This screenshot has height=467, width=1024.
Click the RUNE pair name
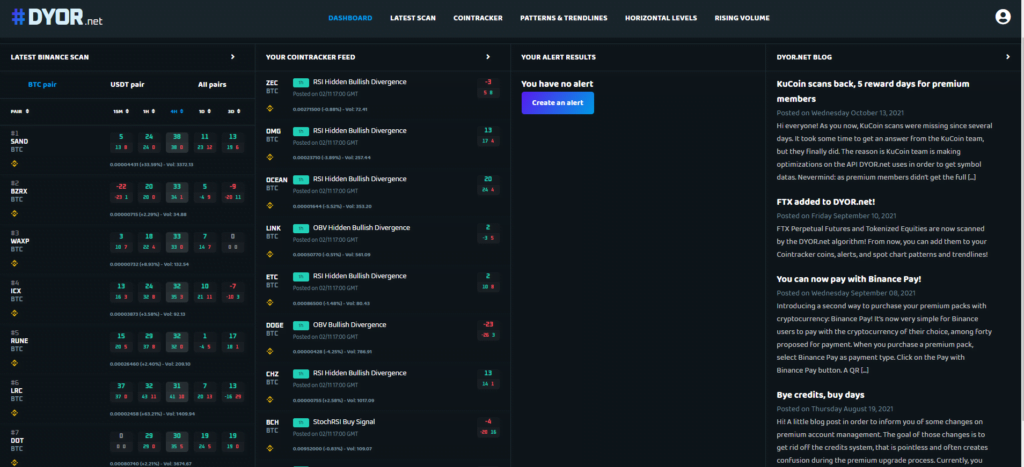(x=19, y=340)
